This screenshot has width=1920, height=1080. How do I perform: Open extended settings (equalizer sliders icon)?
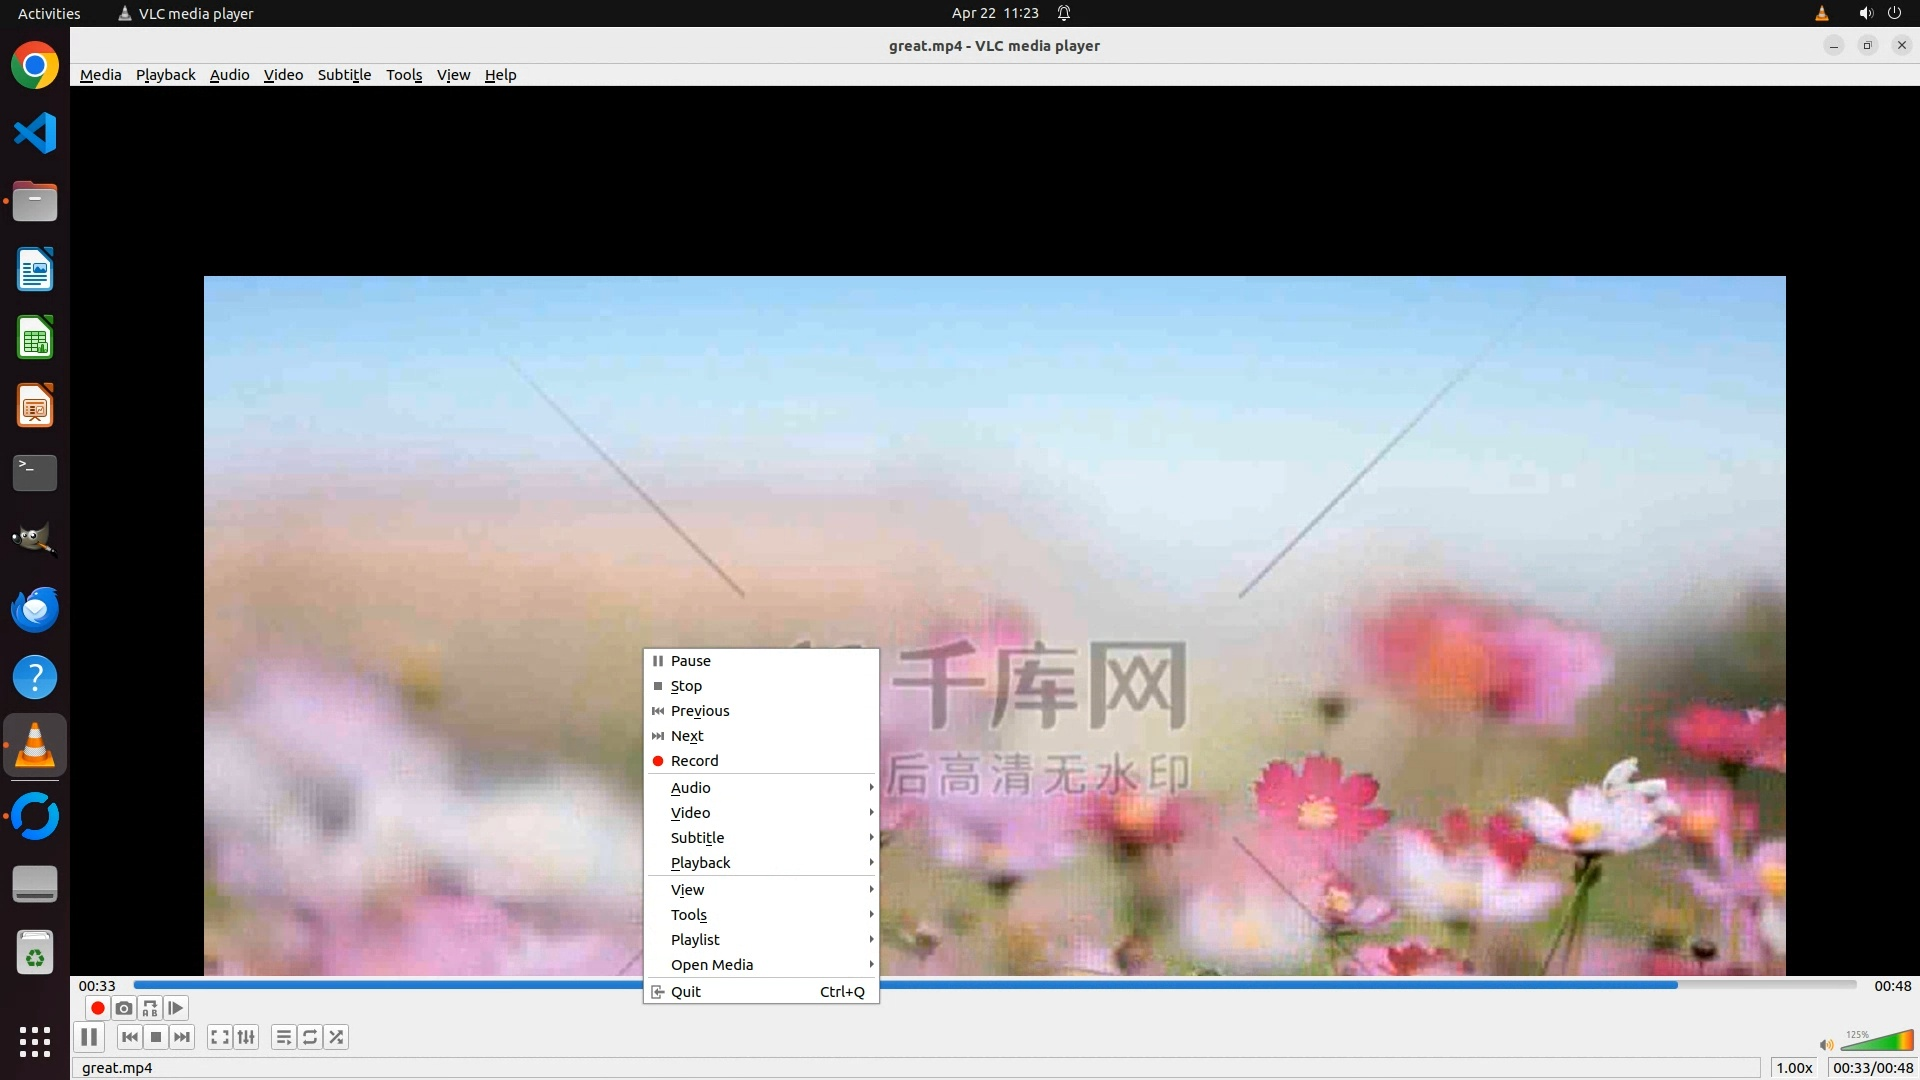tap(246, 1037)
